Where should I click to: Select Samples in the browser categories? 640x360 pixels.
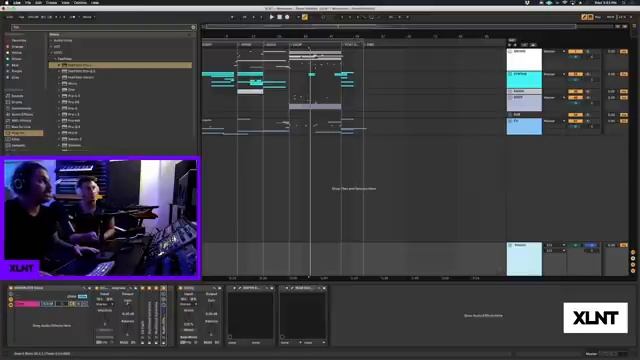click(18, 145)
